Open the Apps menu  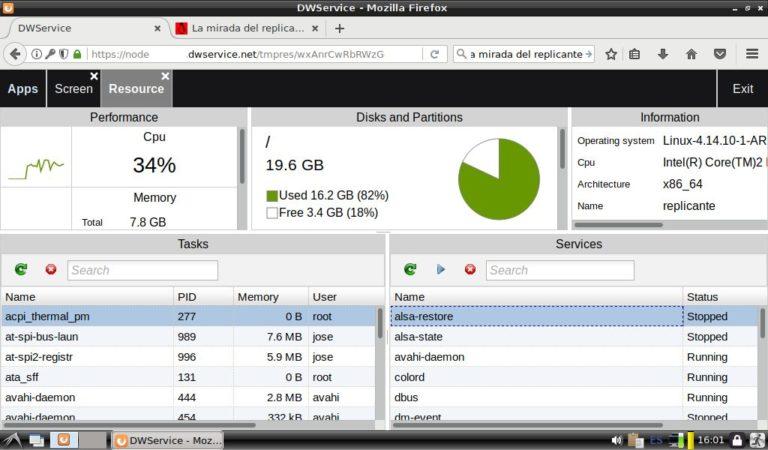[22, 89]
